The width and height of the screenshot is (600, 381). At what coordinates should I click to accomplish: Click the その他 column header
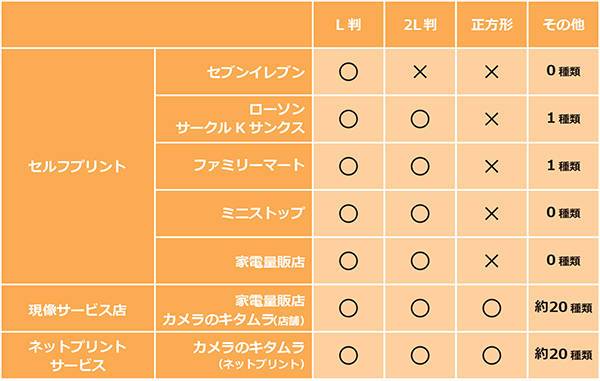pyautogui.click(x=563, y=25)
